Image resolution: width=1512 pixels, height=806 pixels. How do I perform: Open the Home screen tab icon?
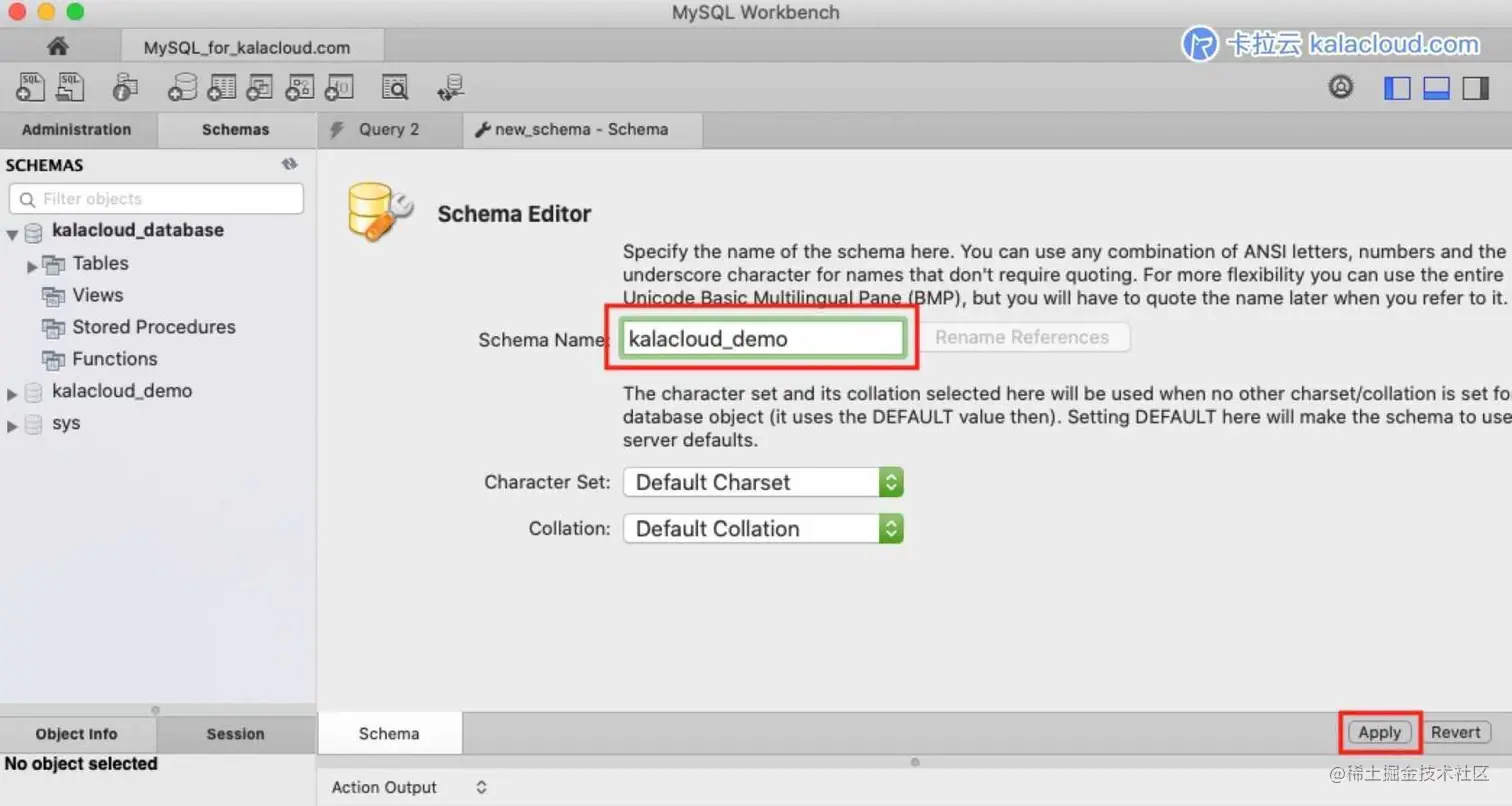pyautogui.click(x=57, y=46)
